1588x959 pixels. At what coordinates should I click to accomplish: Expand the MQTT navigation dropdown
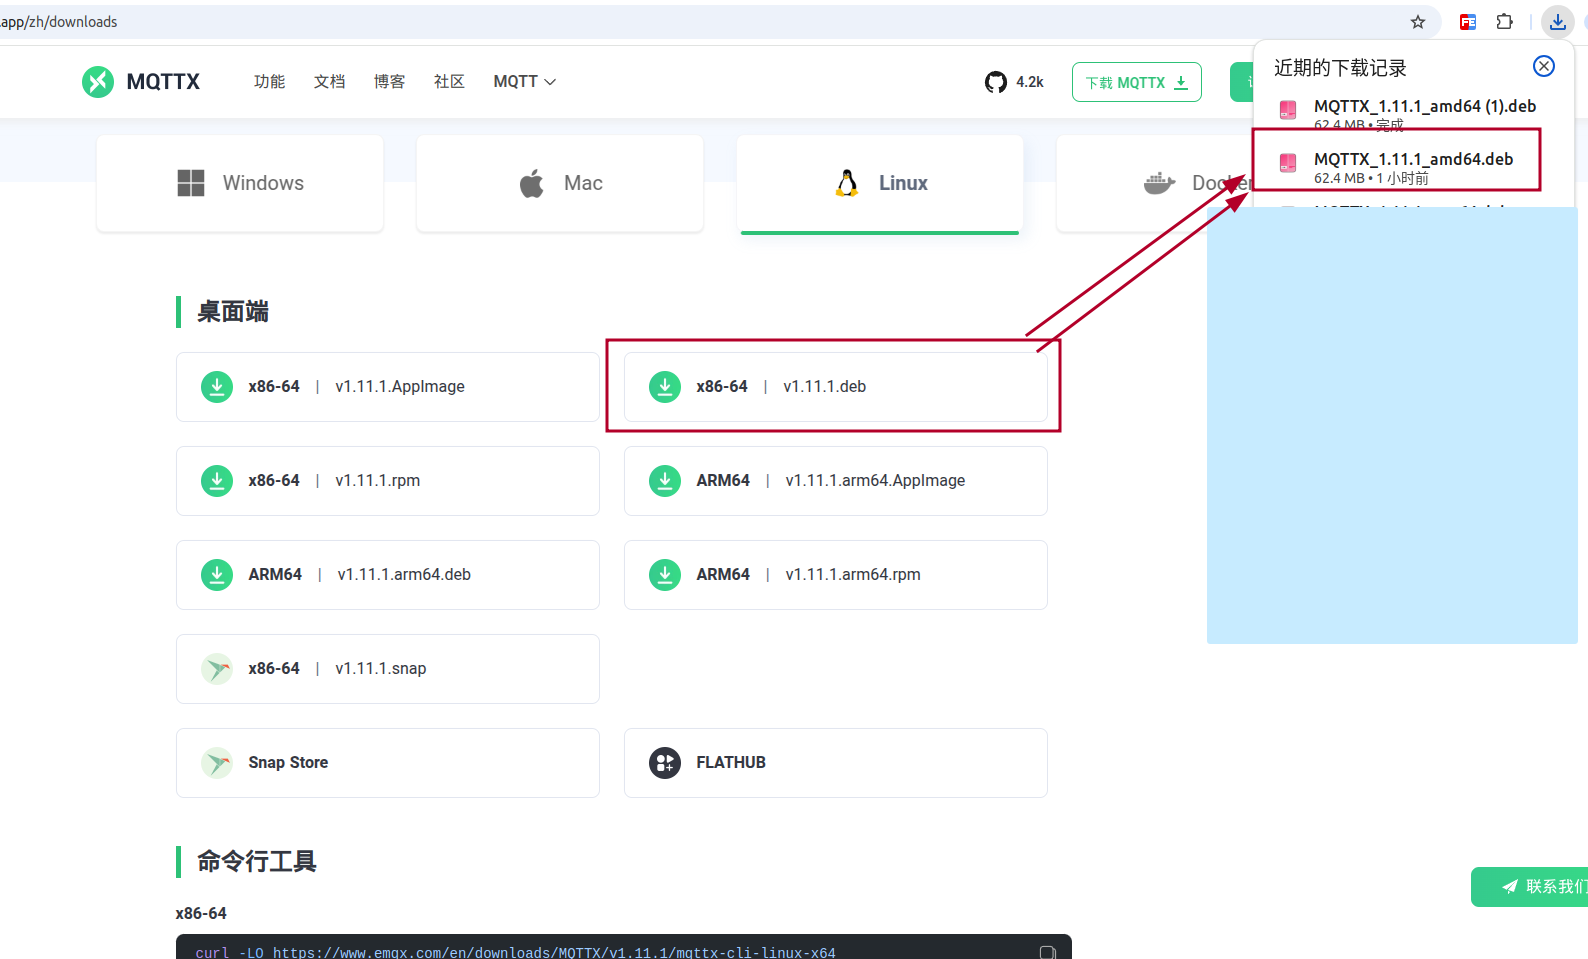tap(525, 82)
